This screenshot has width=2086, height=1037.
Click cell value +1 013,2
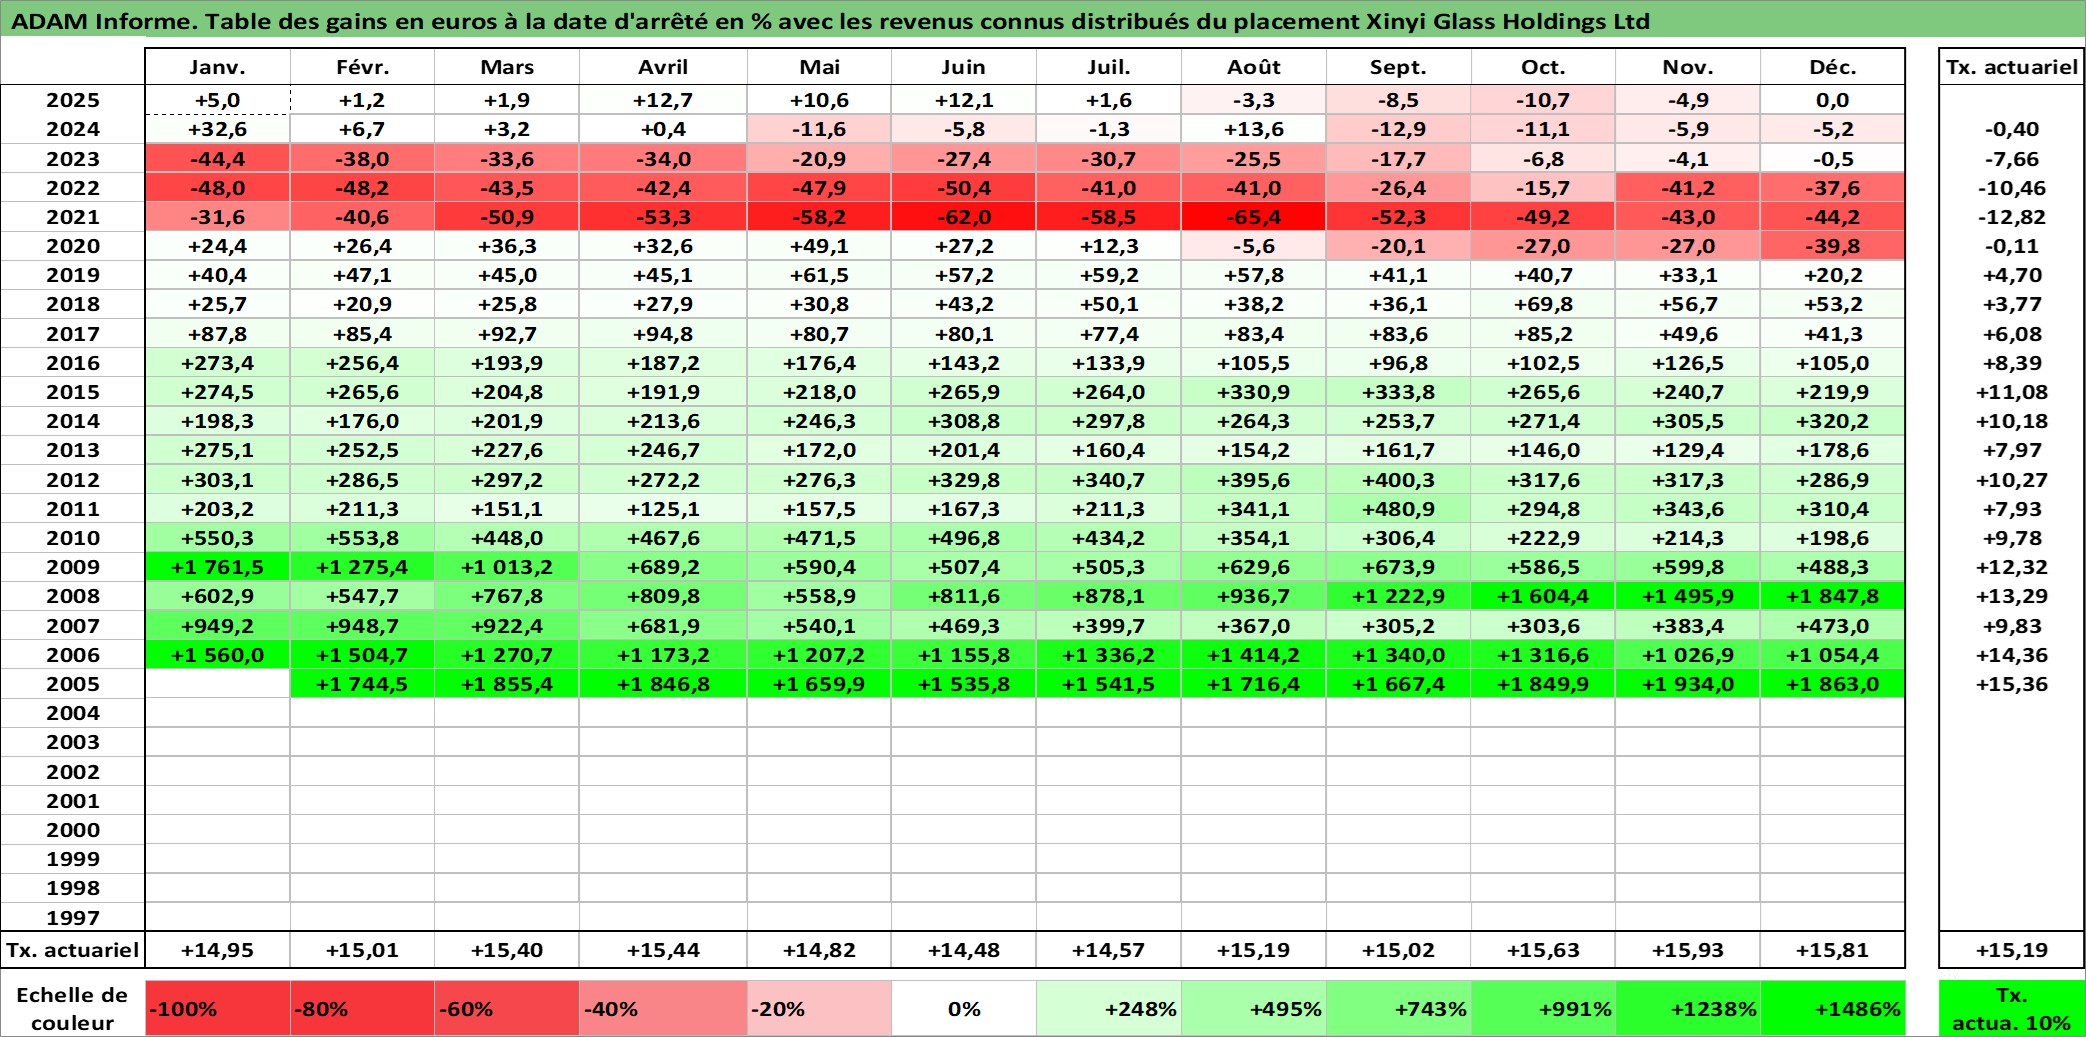[x=507, y=567]
